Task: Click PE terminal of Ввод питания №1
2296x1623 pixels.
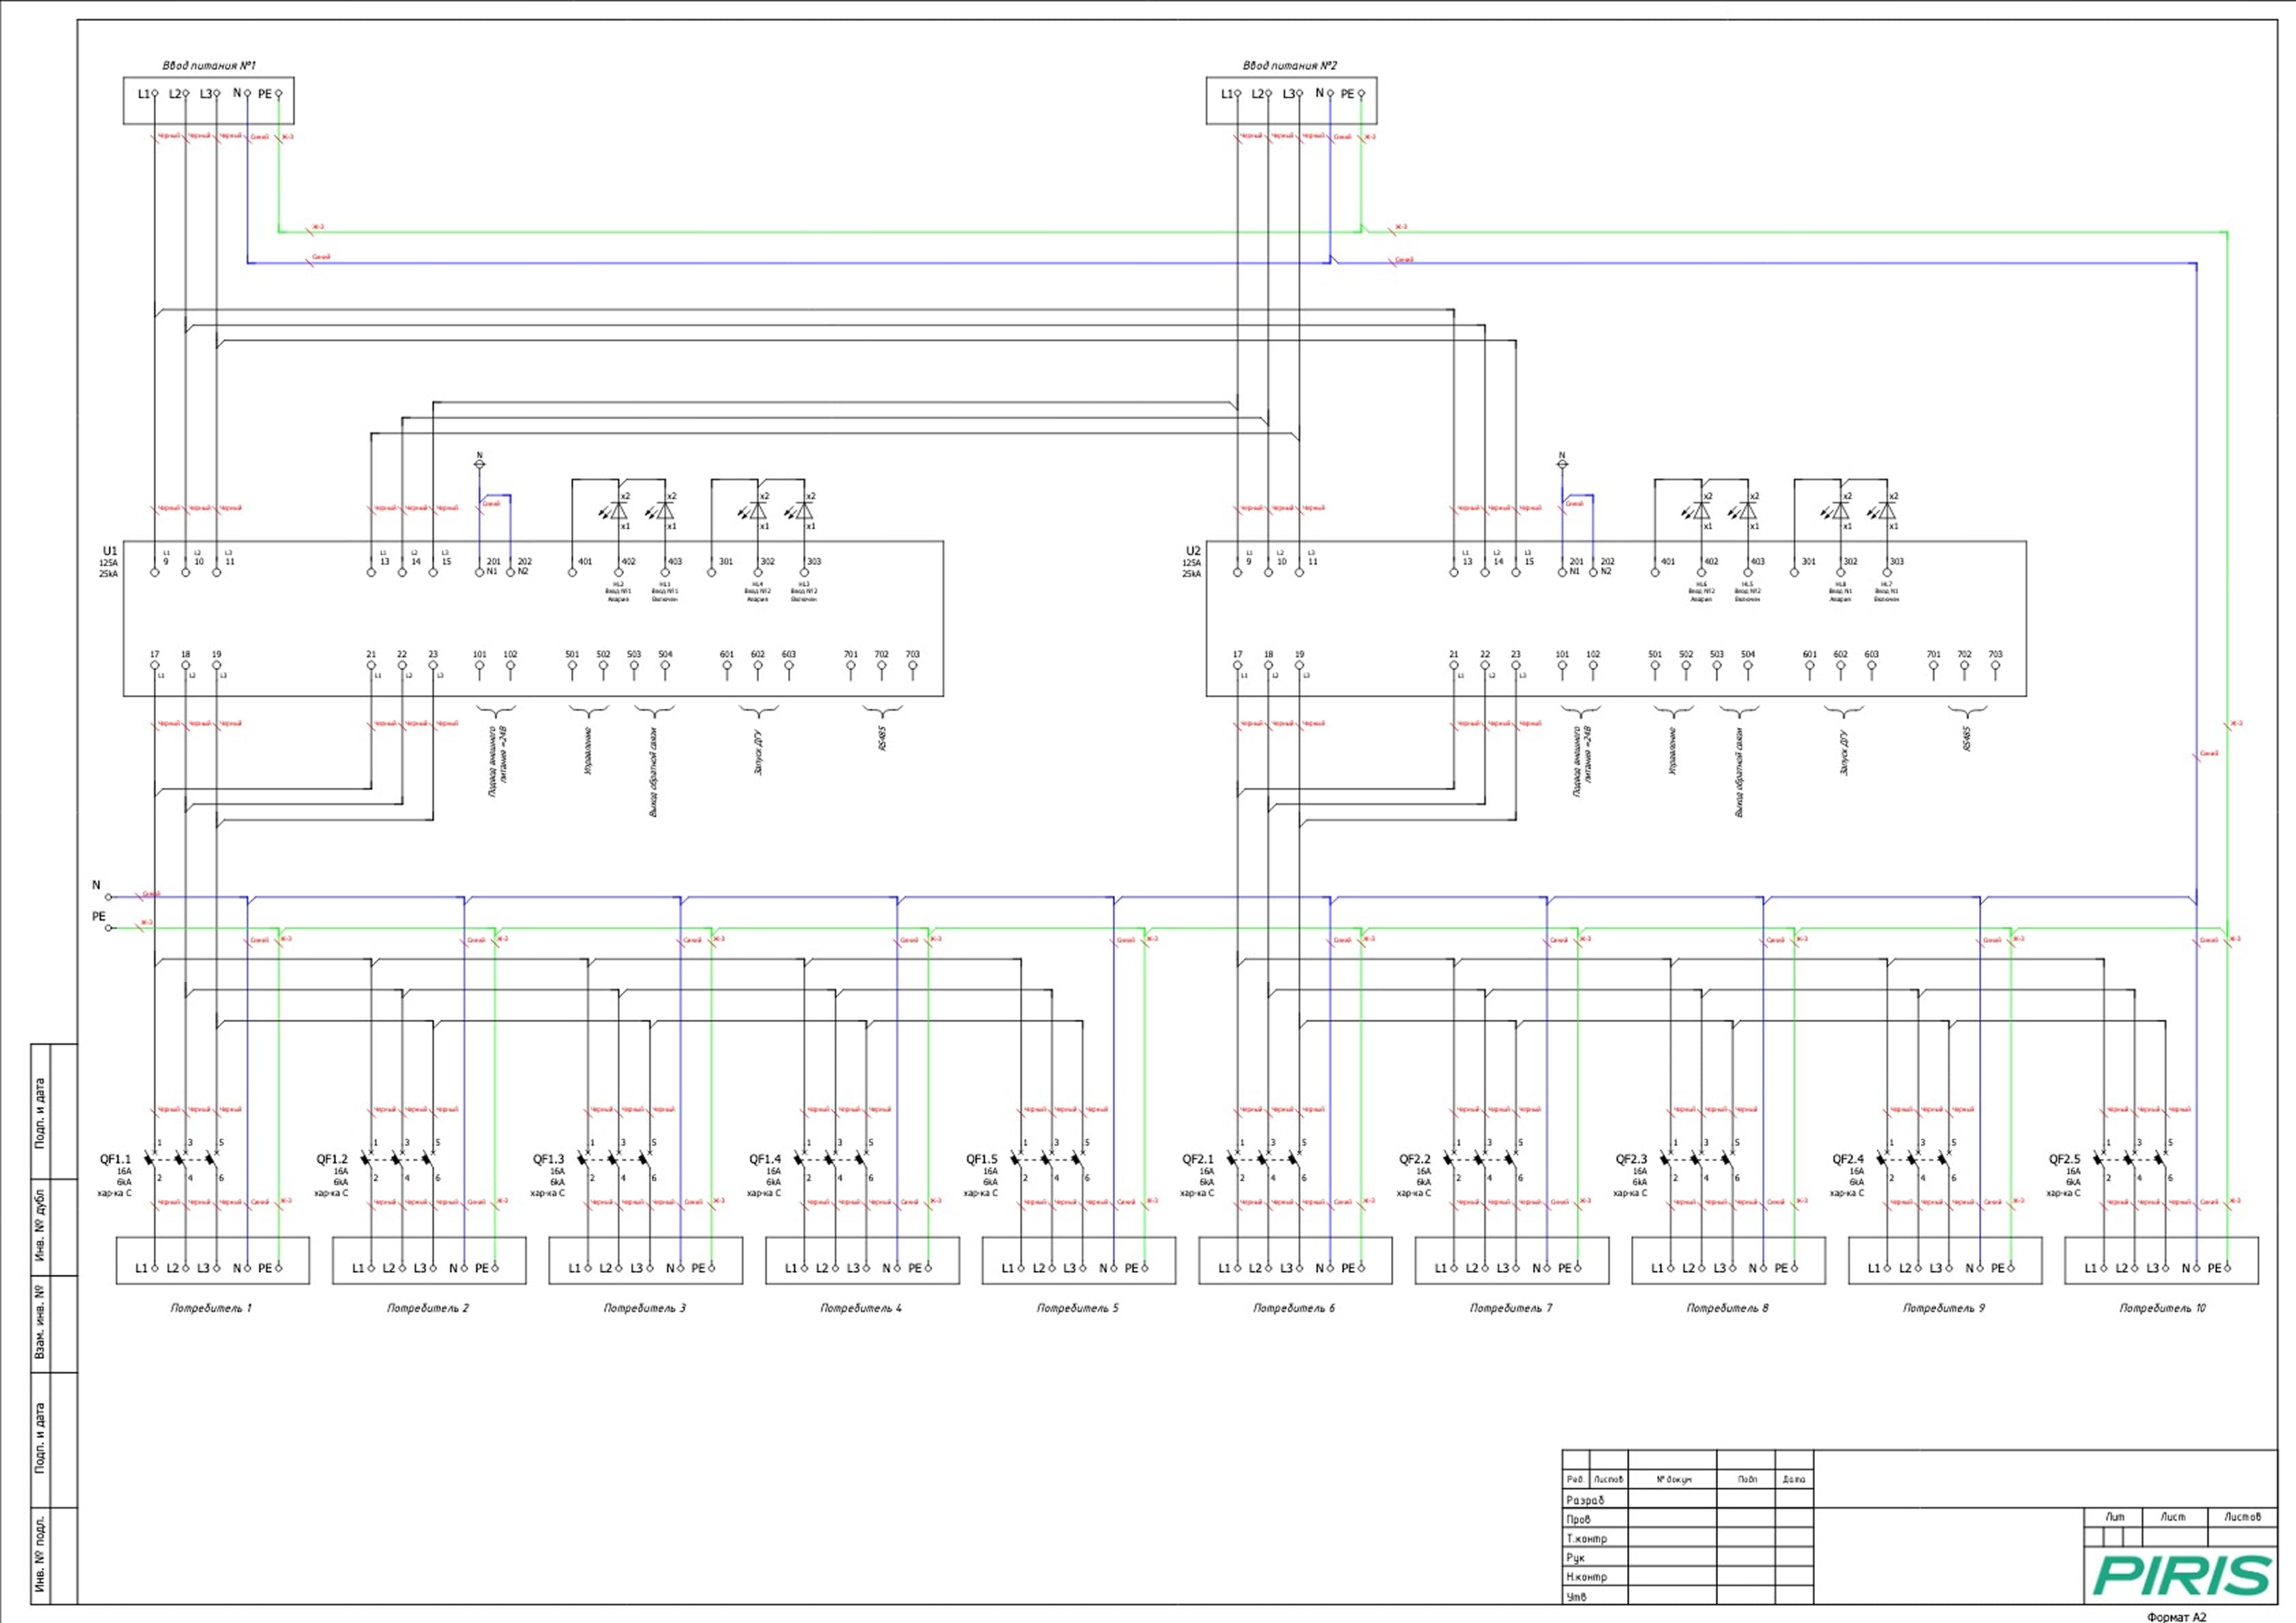Action: click(x=279, y=94)
